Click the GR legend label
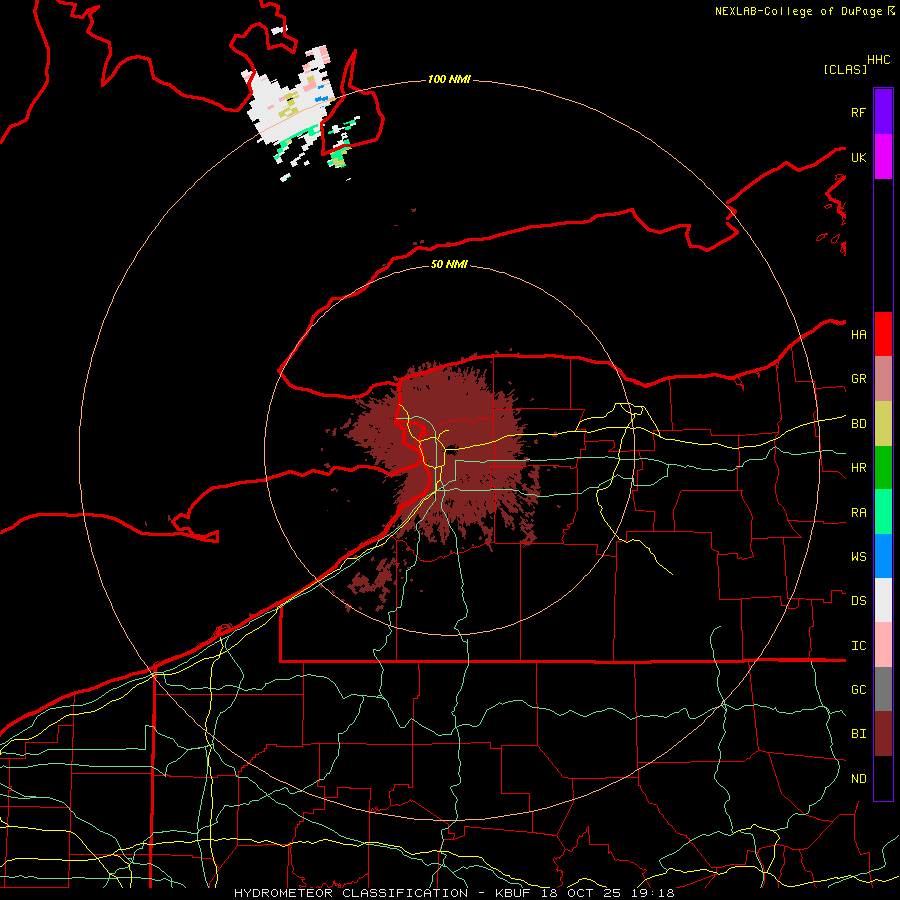The height and width of the screenshot is (900, 900). coord(858,379)
